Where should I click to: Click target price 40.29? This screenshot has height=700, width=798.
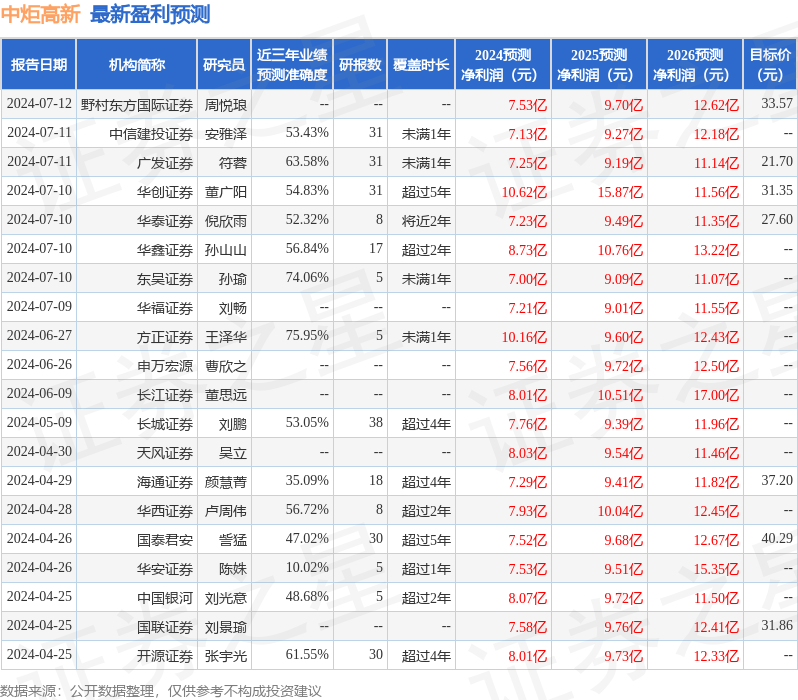777,539
